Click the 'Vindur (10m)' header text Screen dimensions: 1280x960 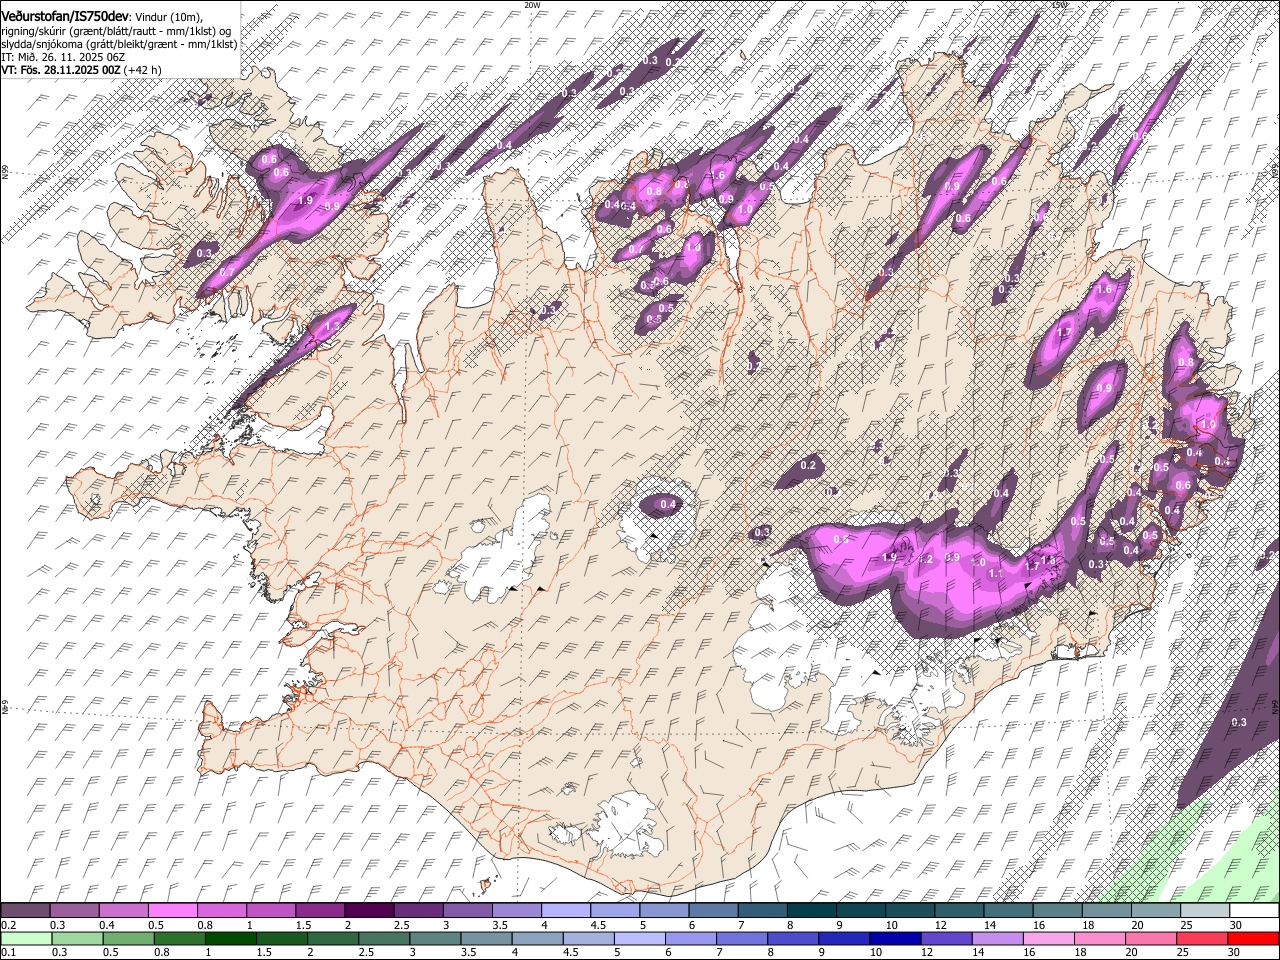[x=170, y=17]
